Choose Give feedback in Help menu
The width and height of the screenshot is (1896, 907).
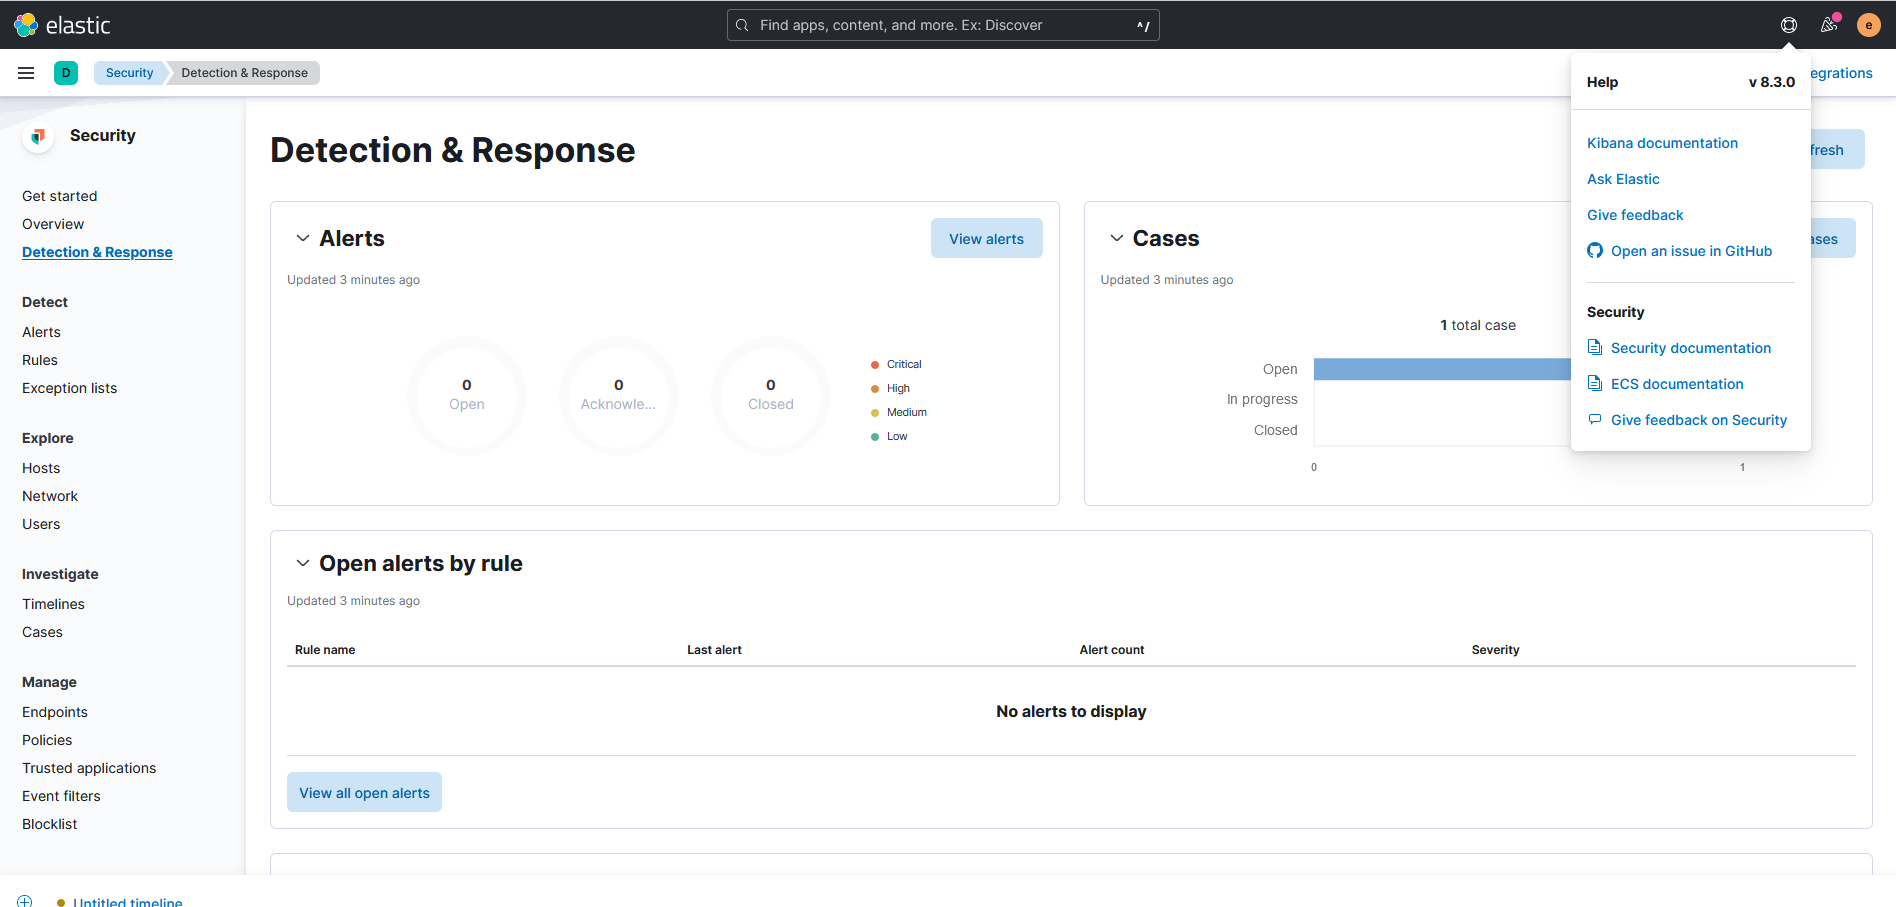pyautogui.click(x=1635, y=215)
